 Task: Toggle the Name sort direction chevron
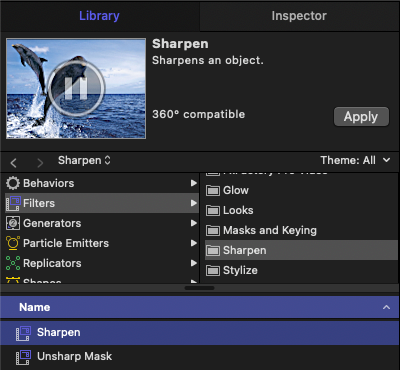386,307
